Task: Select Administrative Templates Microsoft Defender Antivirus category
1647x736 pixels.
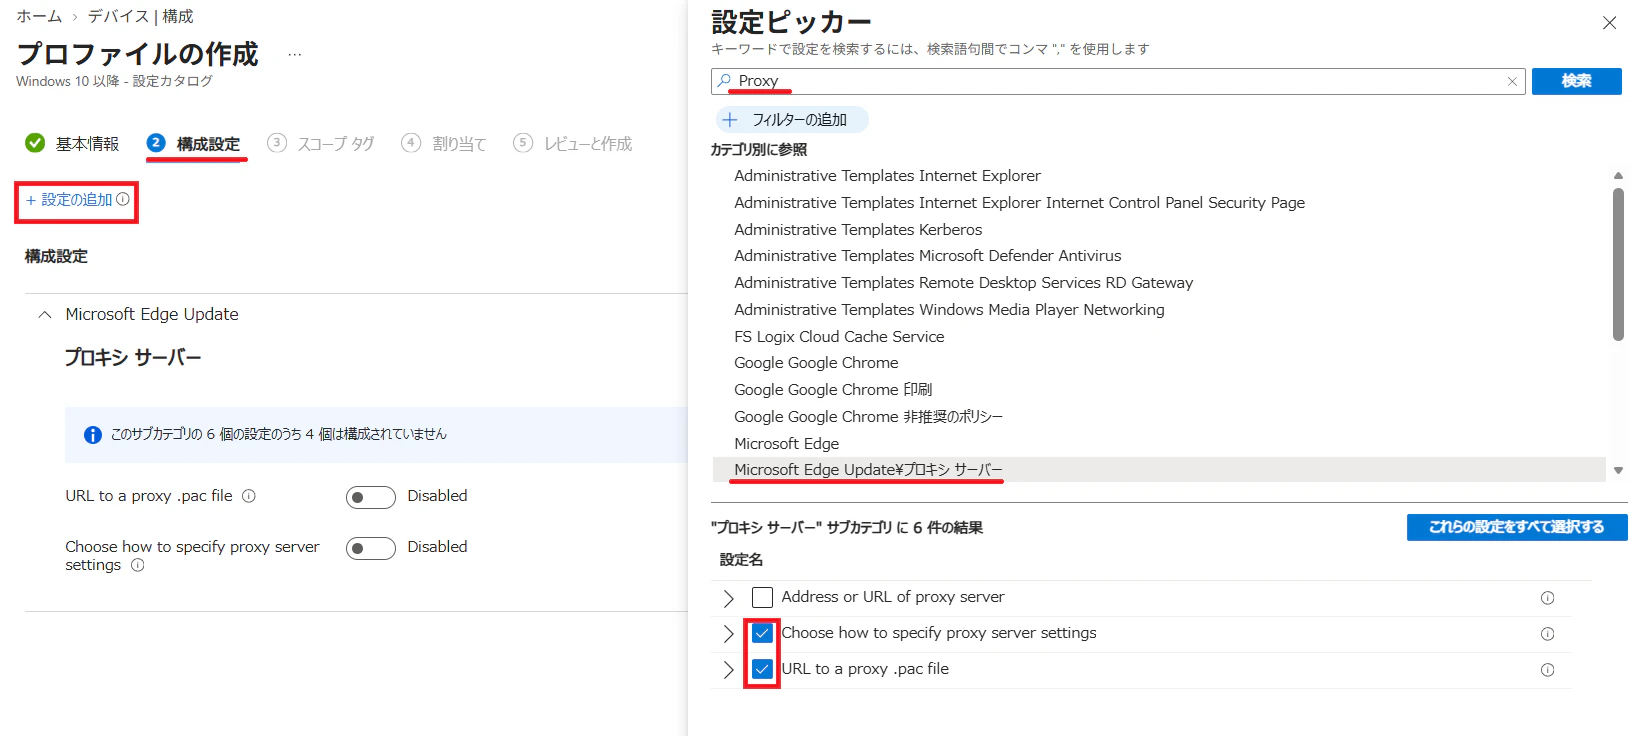Action: pos(928,256)
